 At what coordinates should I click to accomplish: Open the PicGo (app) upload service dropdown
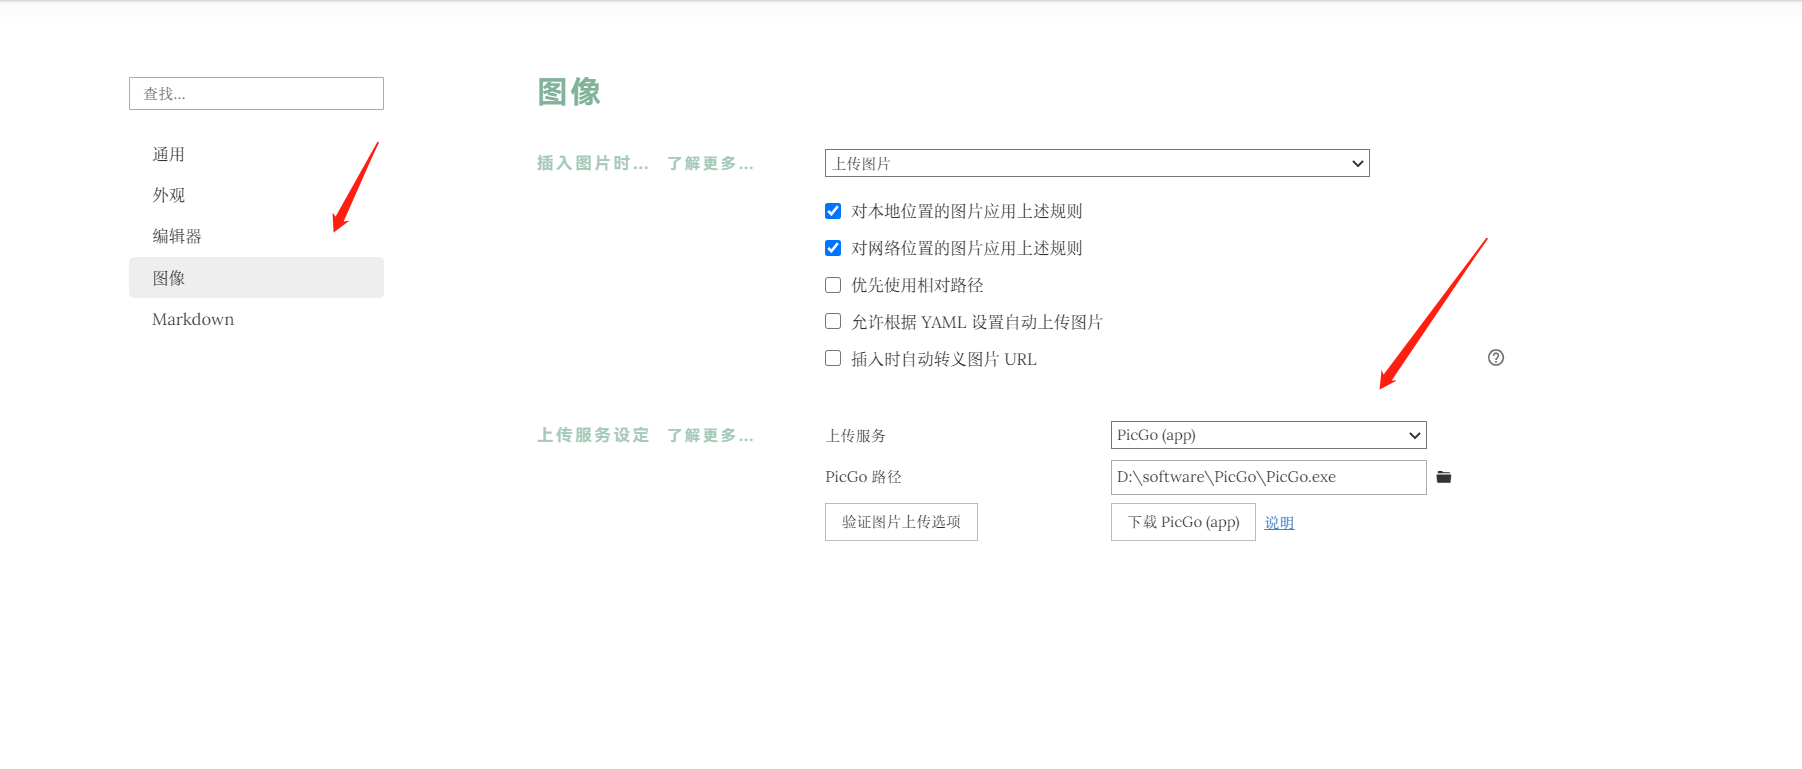coord(1268,435)
